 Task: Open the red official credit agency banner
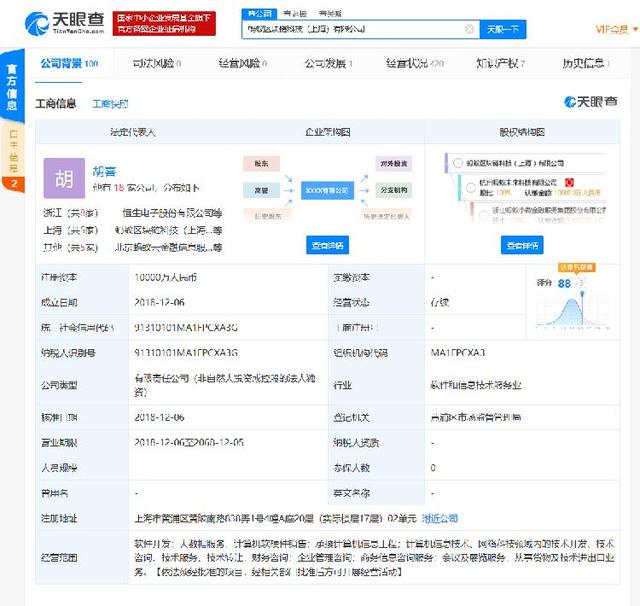point(164,24)
